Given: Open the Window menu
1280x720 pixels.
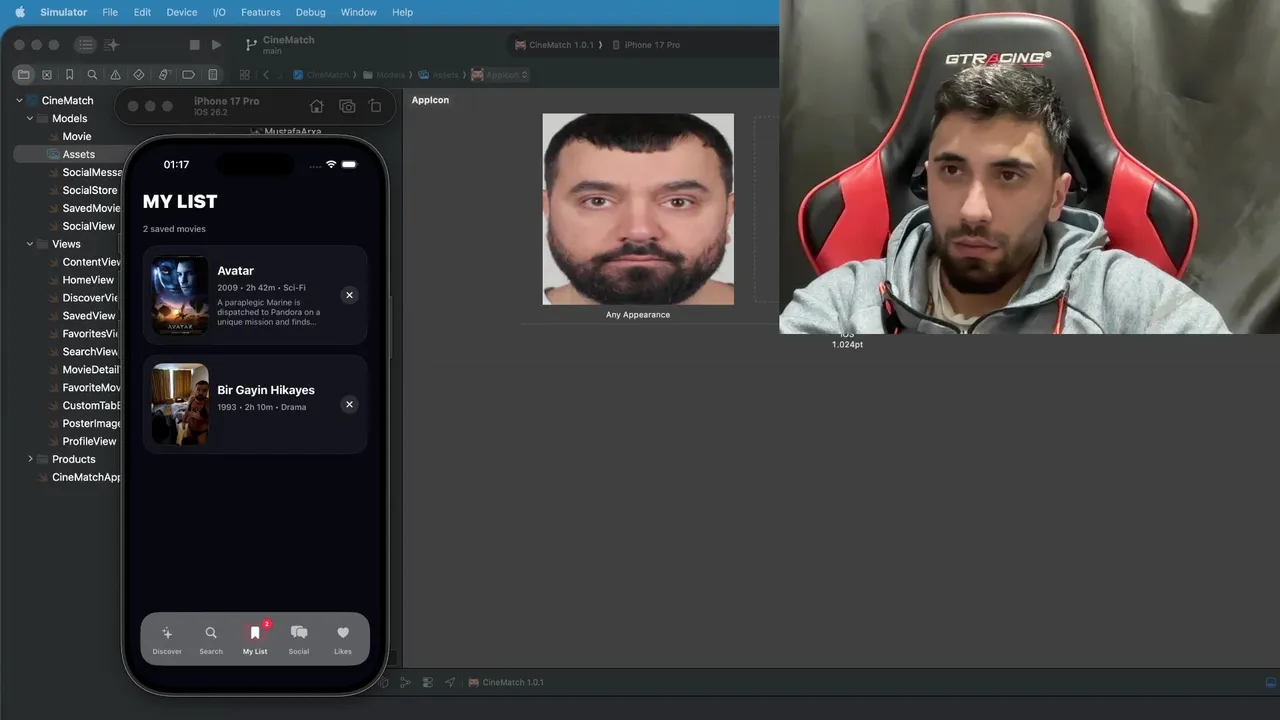Looking at the screenshot, I should pyautogui.click(x=358, y=12).
